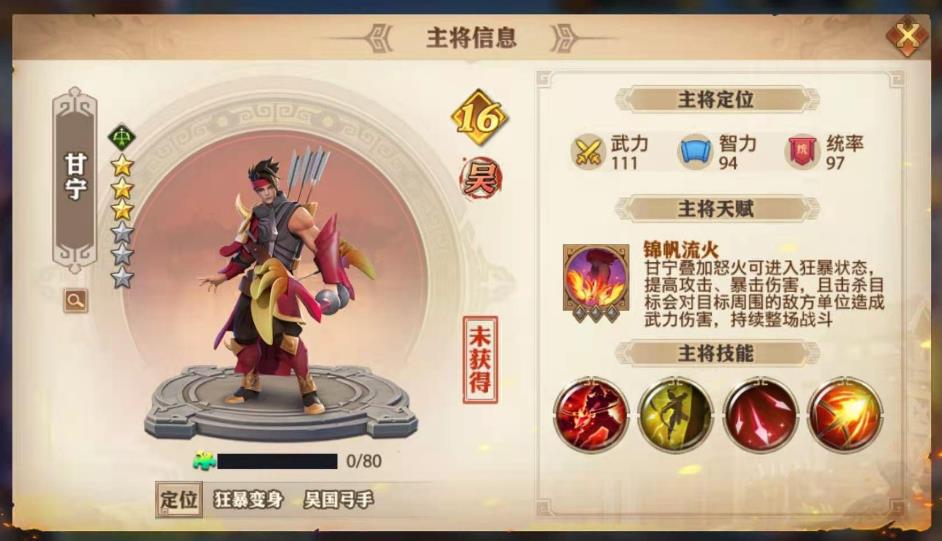Click the fragment progress bar 0/80
The image size is (942, 541).
pos(277,461)
